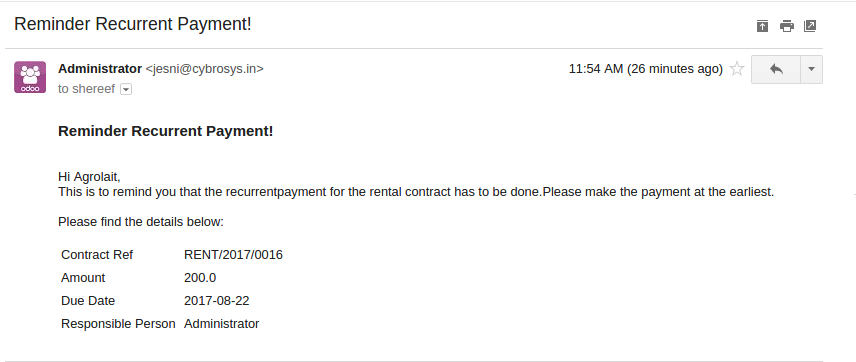Reply using the arrow button

pyautogui.click(x=776, y=69)
